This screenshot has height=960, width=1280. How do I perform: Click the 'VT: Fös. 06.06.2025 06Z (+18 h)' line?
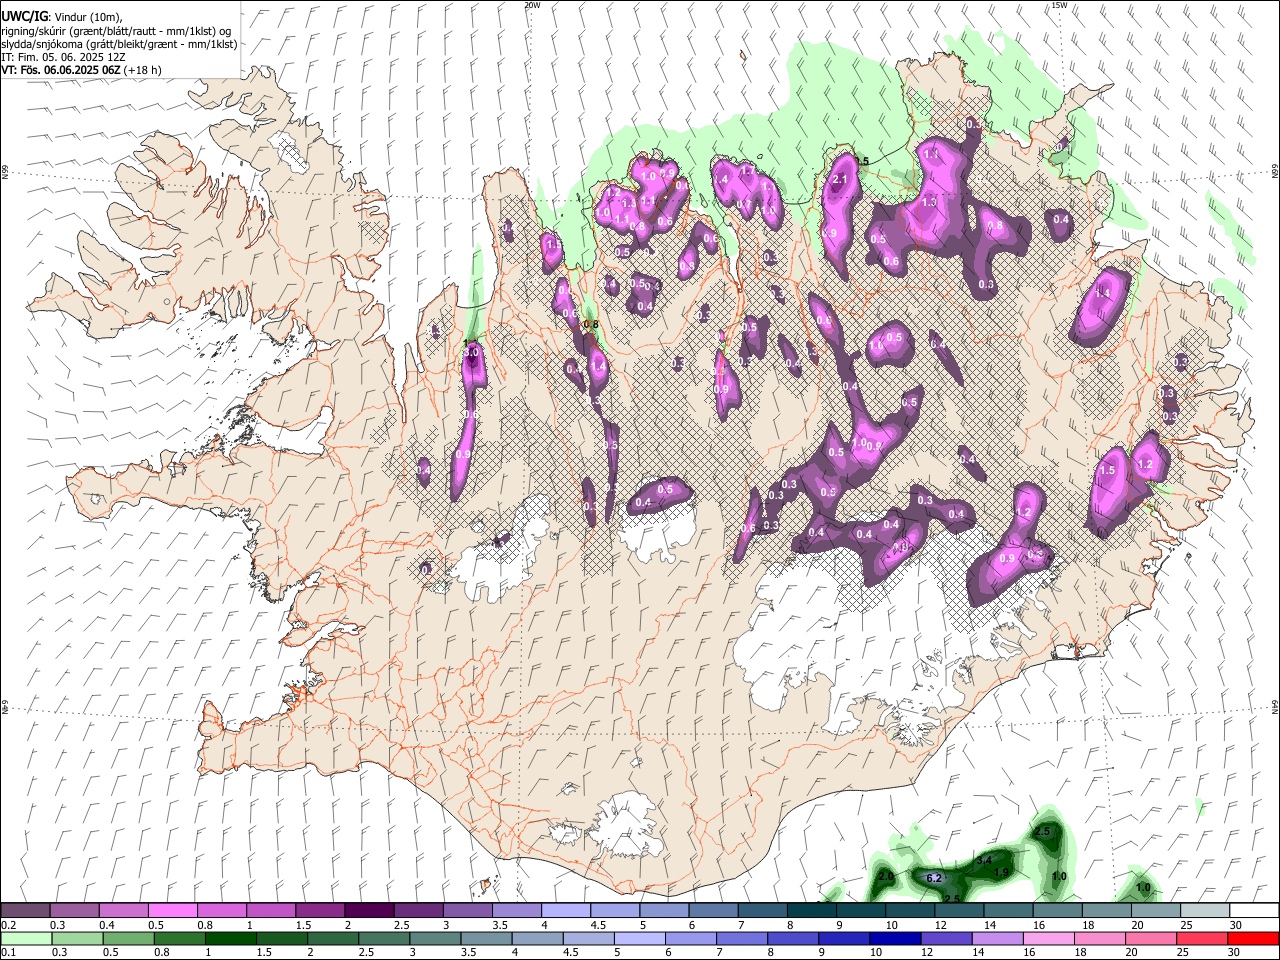[81, 70]
